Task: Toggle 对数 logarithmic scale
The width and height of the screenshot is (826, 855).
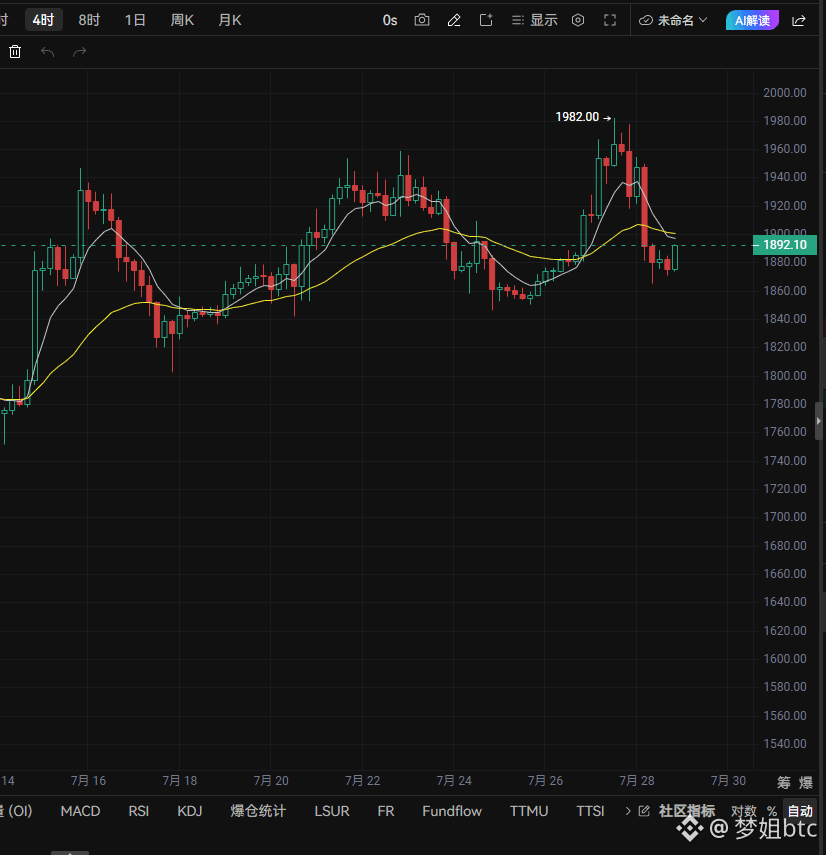Action: 744,811
